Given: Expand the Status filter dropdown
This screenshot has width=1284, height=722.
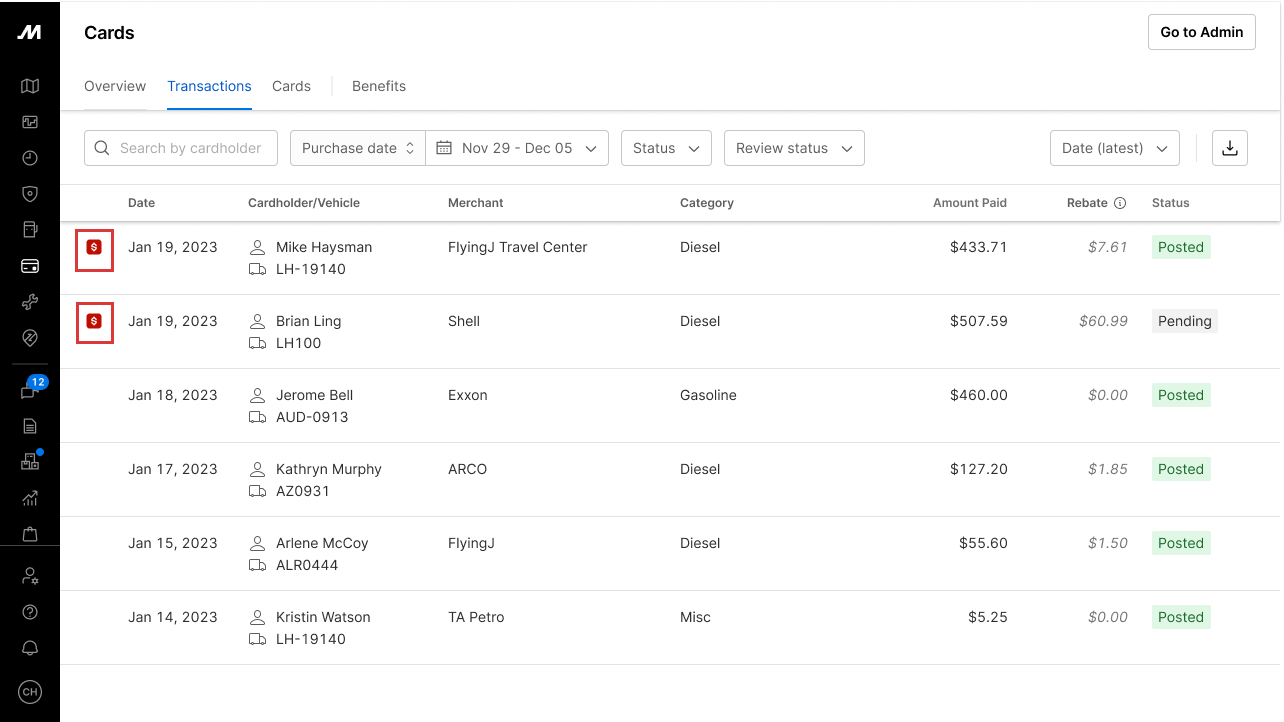Looking at the screenshot, I should pyautogui.click(x=666, y=148).
